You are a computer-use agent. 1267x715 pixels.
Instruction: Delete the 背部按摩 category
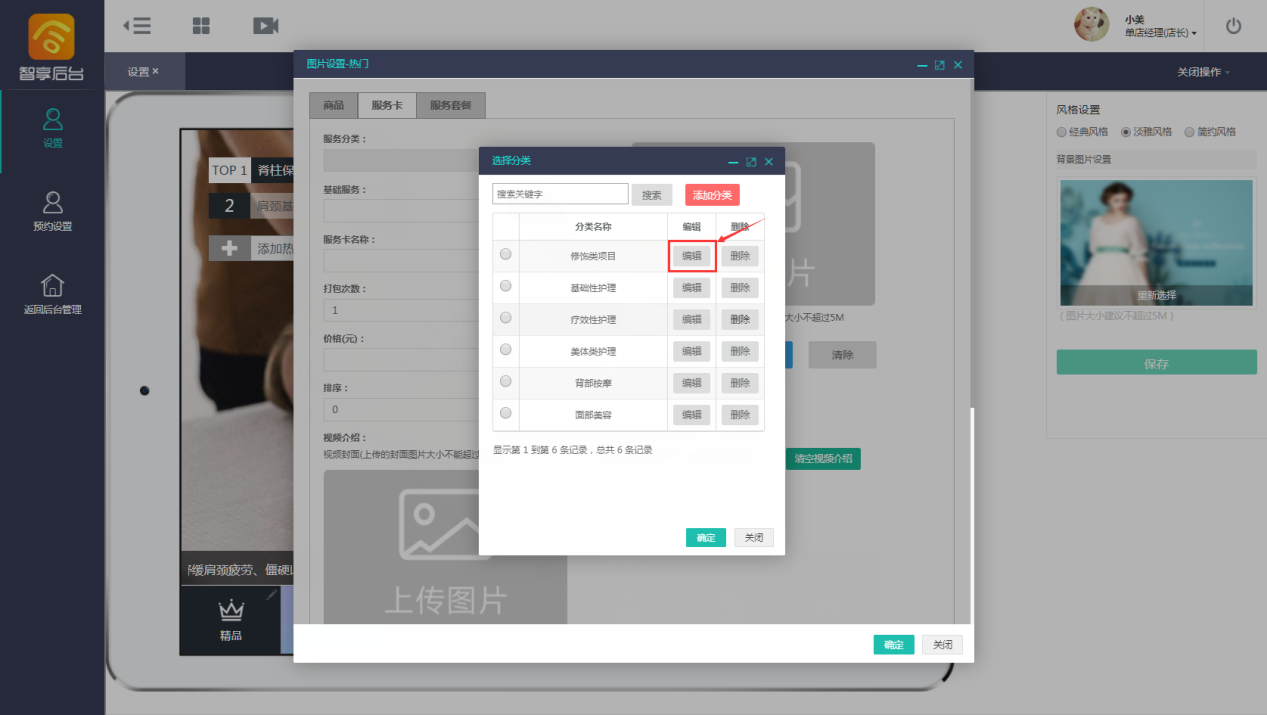point(740,383)
